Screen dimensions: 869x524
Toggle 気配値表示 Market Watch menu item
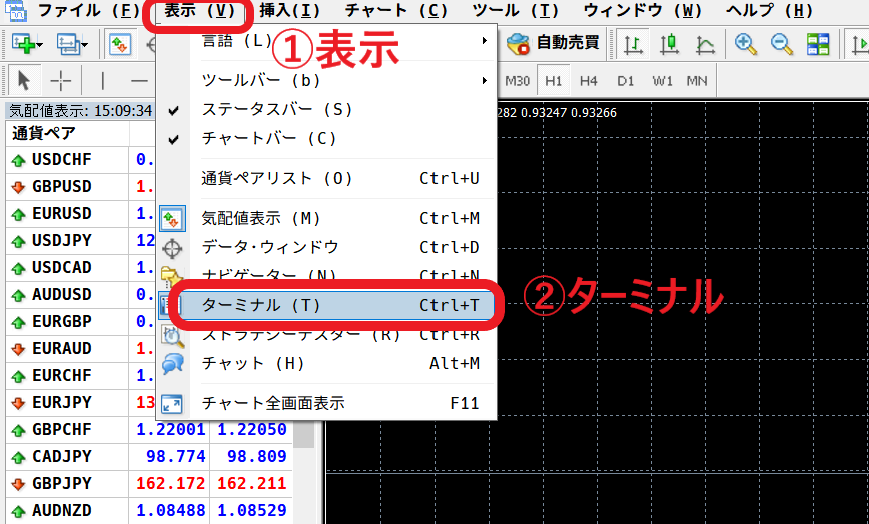click(x=262, y=218)
